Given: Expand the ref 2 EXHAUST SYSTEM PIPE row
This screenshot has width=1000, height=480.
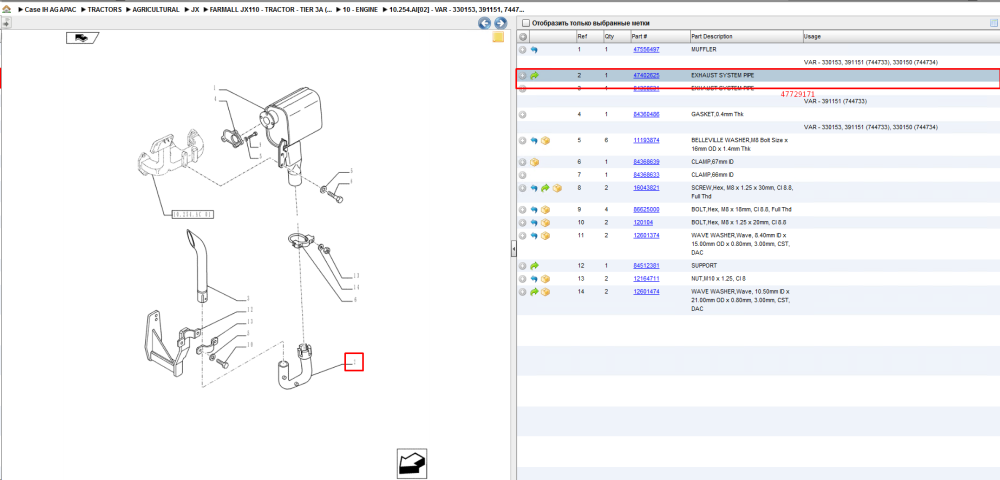Looking at the screenshot, I should click(522, 75).
